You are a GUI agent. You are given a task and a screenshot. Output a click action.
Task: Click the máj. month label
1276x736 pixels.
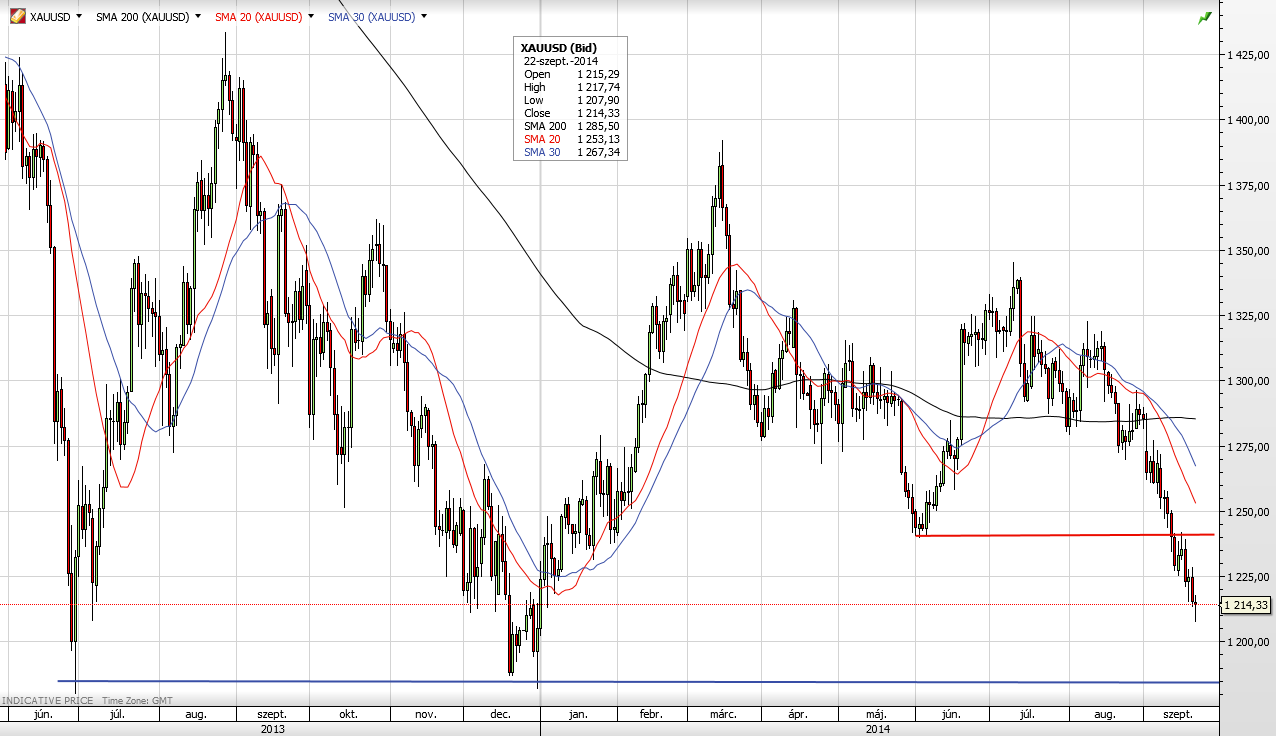click(x=875, y=715)
